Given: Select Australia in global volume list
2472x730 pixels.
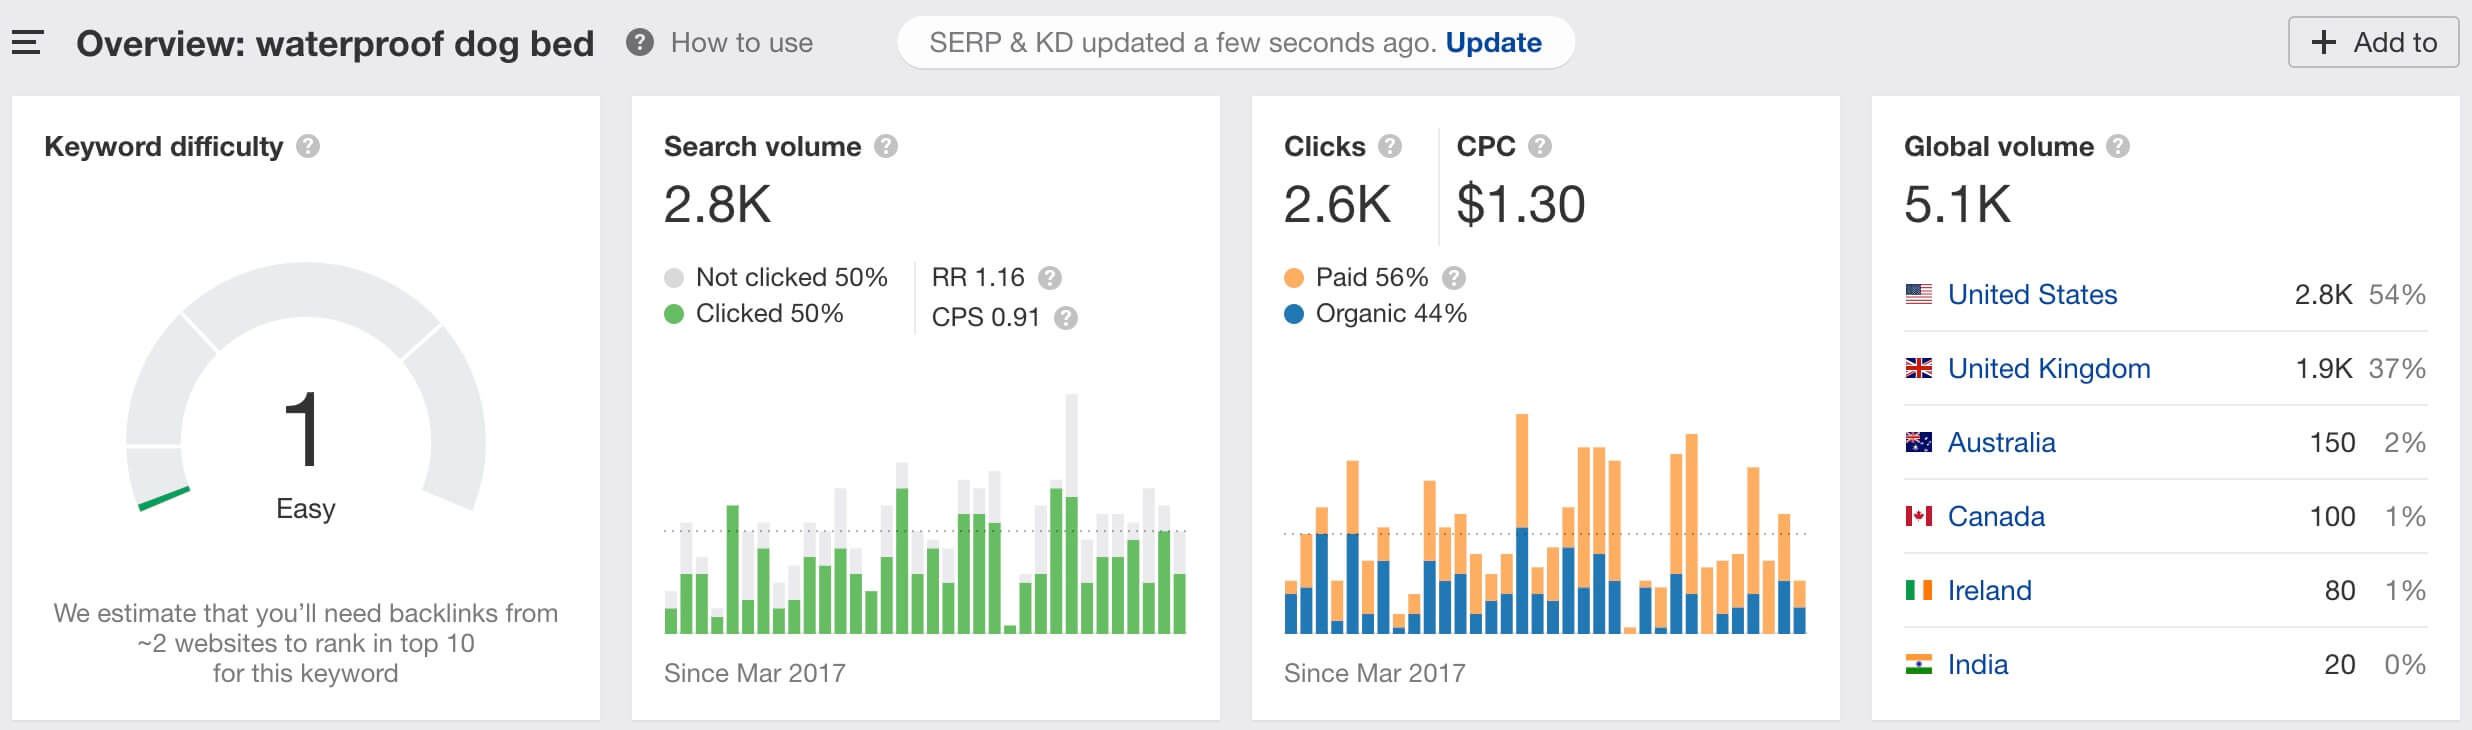Looking at the screenshot, I should click(x=2001, y=442).
